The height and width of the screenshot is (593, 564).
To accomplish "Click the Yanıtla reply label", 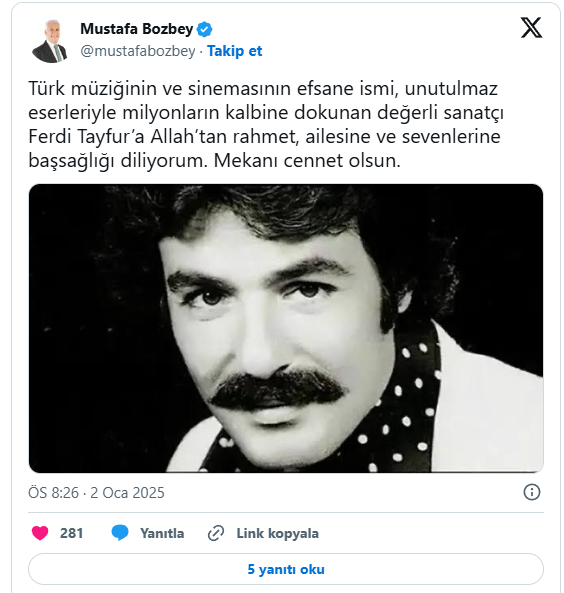I will [x=162, y=533].
